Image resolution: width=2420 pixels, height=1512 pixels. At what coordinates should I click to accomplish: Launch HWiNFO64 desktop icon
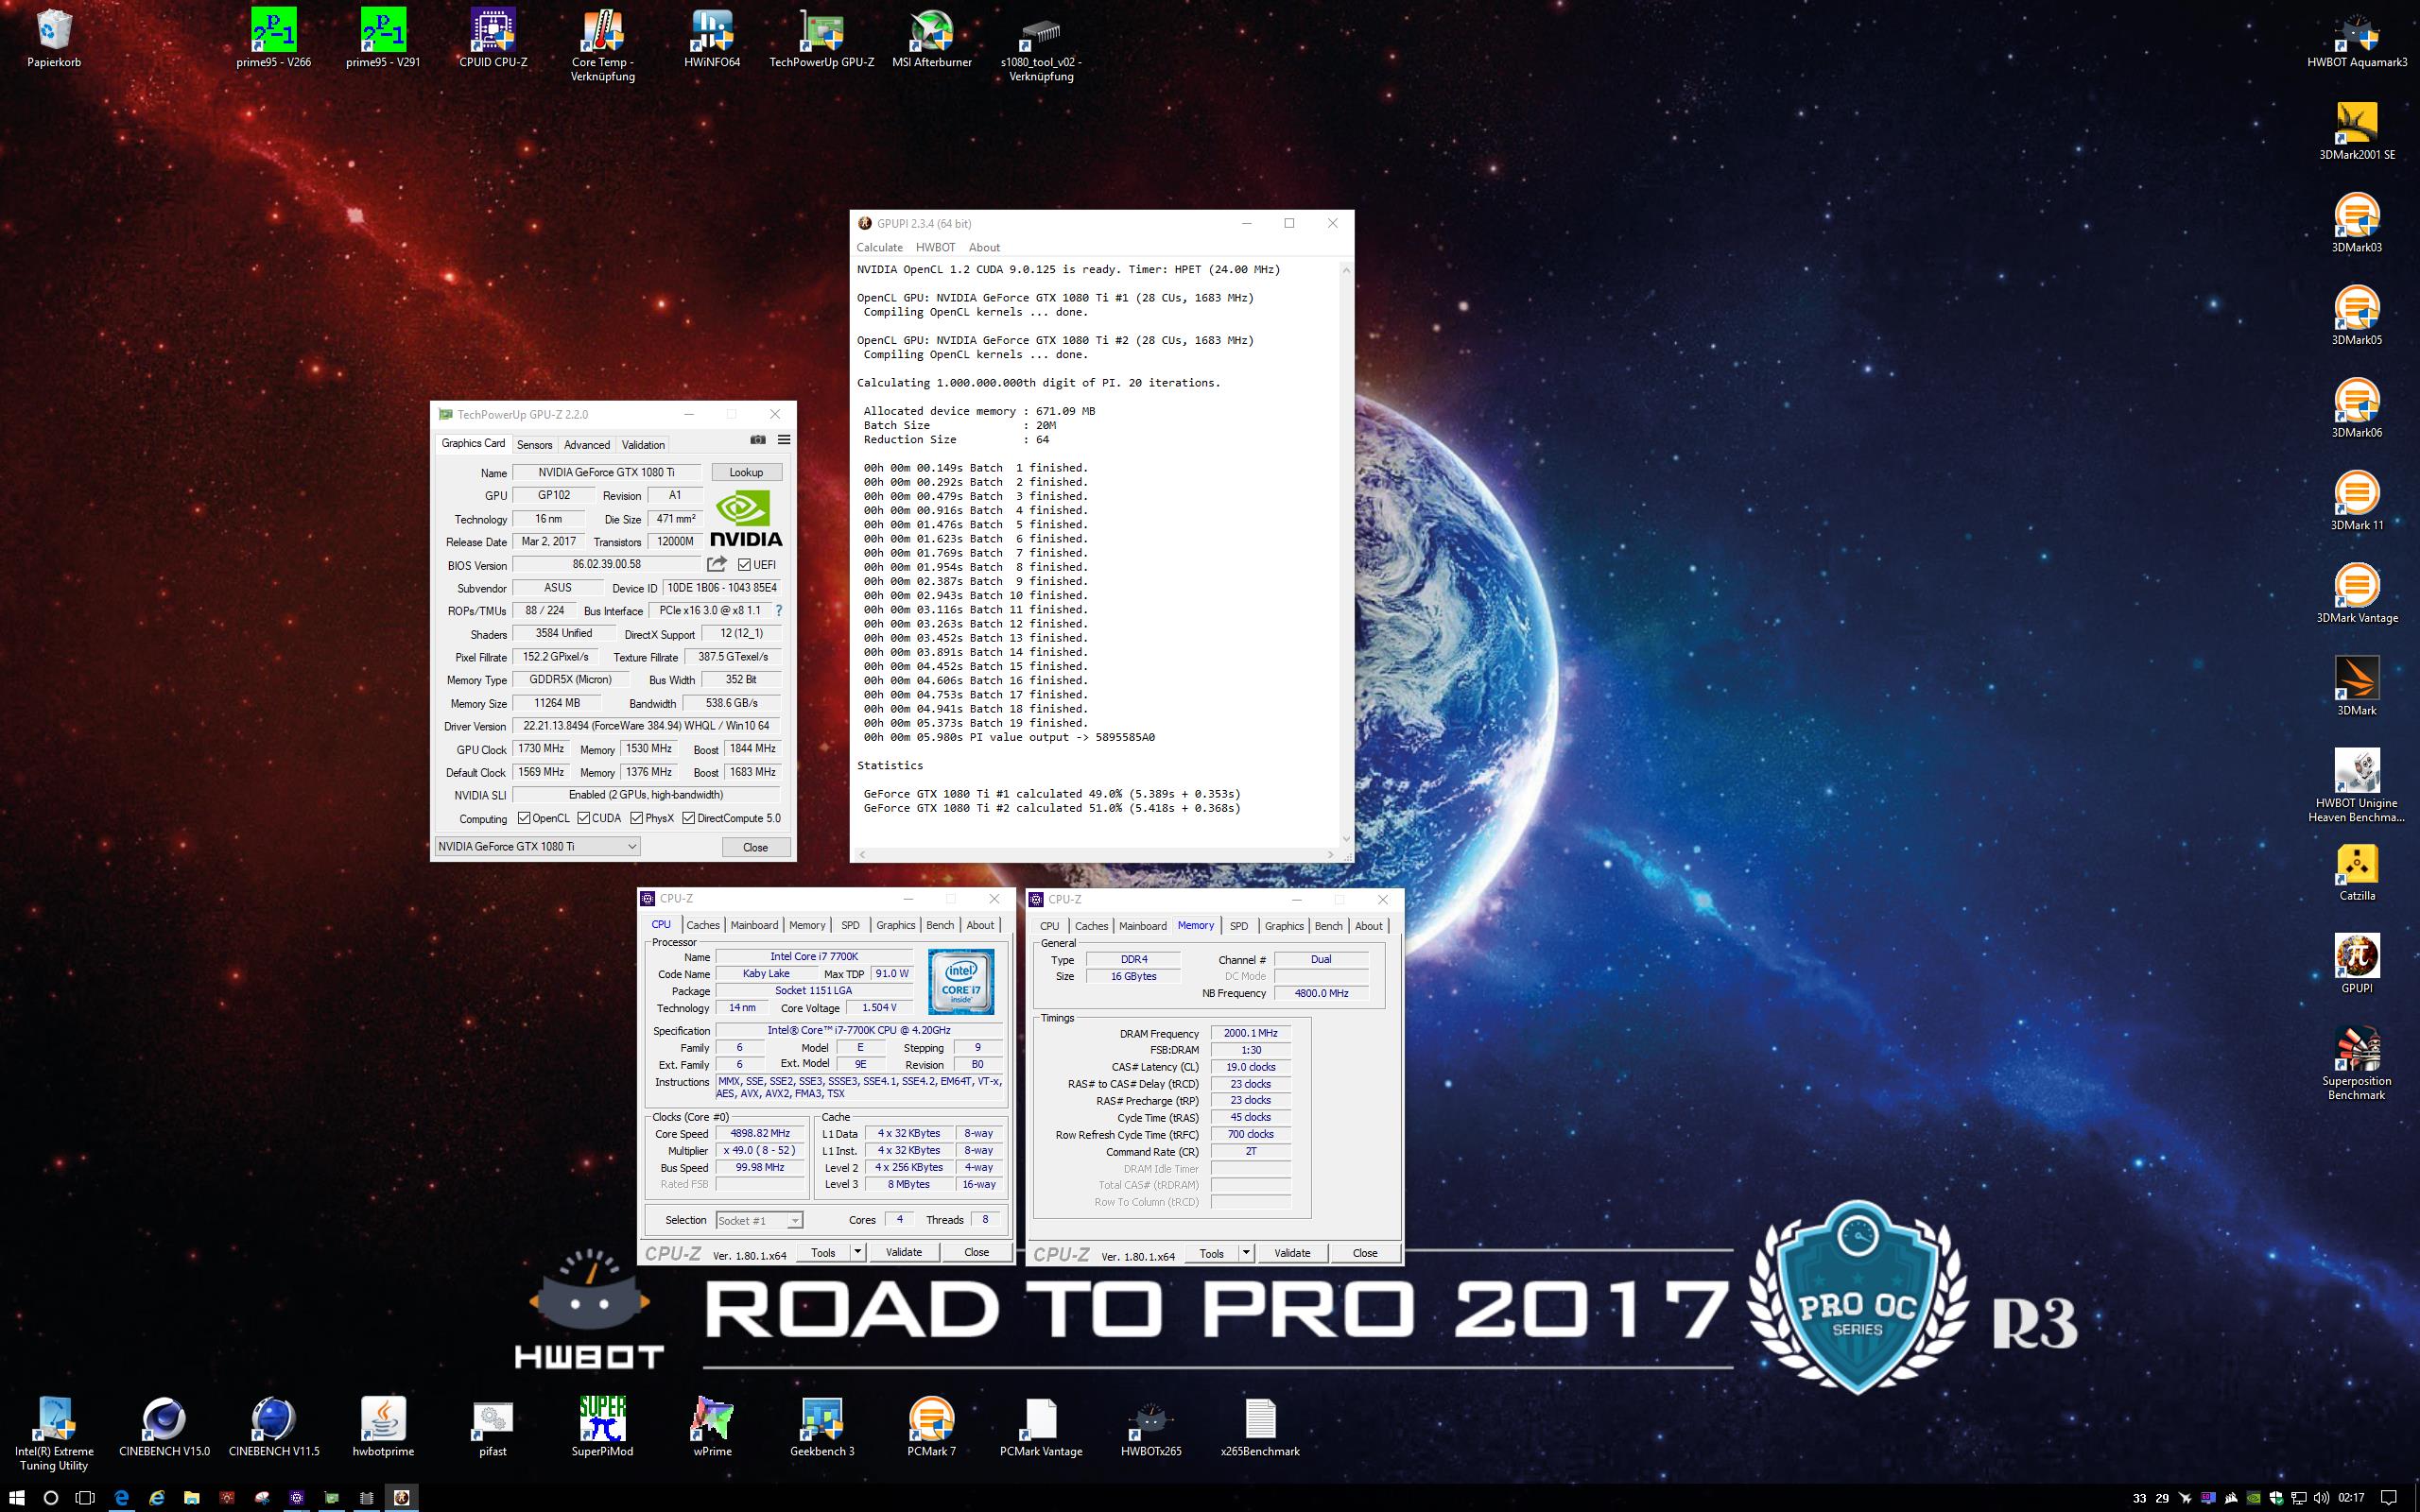pos(712,38)
